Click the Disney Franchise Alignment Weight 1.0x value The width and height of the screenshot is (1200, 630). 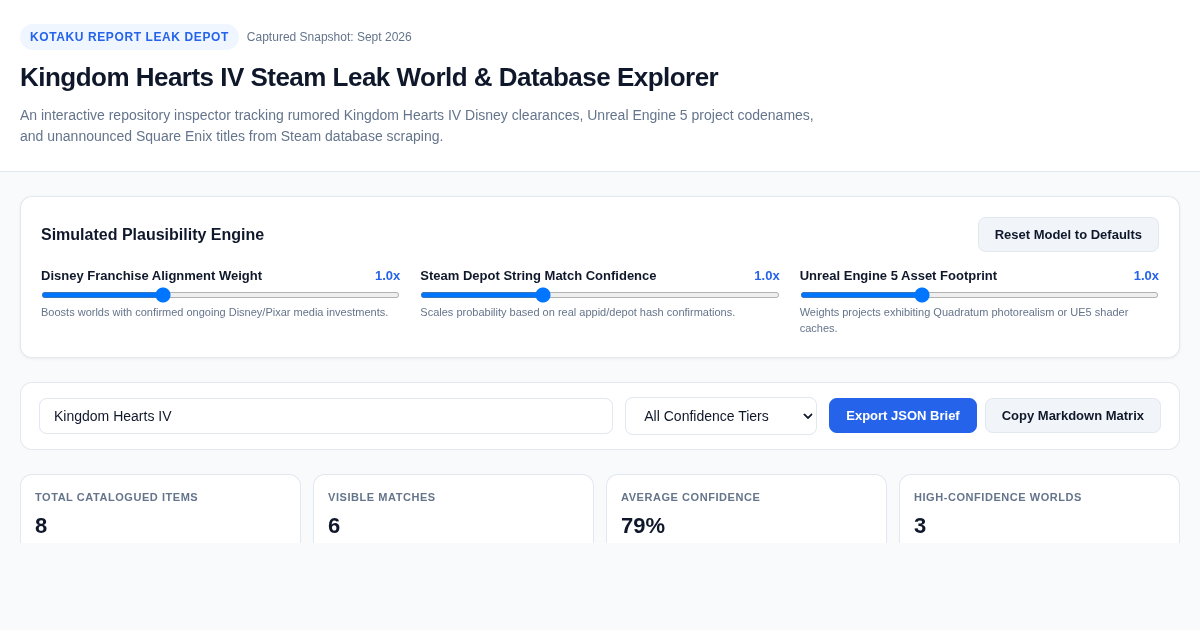[x=387, y=276]
